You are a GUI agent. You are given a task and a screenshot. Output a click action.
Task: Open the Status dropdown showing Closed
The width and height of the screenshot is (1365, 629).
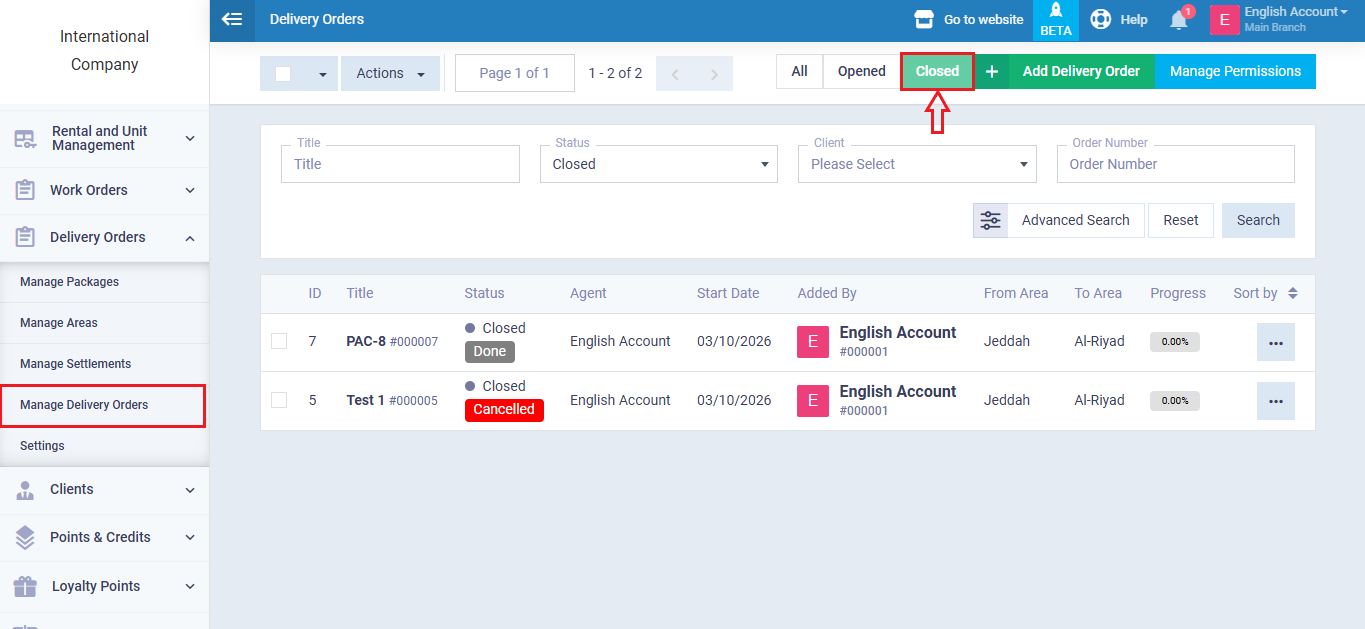[658, 164]
